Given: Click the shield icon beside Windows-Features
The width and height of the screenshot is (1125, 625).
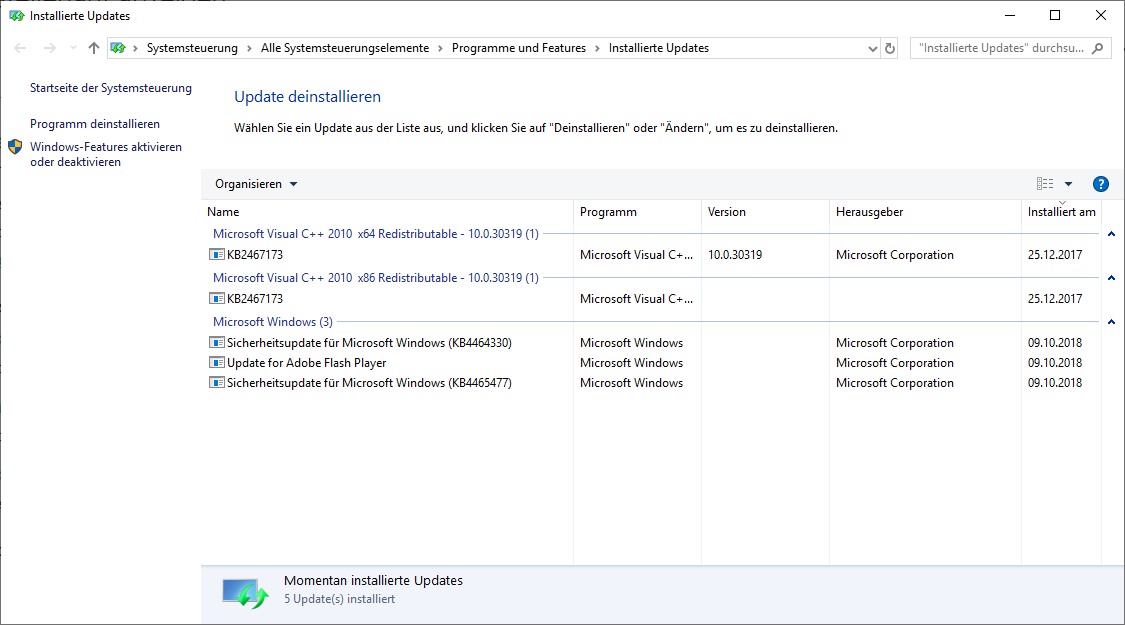Looking at the screenshot, I should tap(15, 147).
